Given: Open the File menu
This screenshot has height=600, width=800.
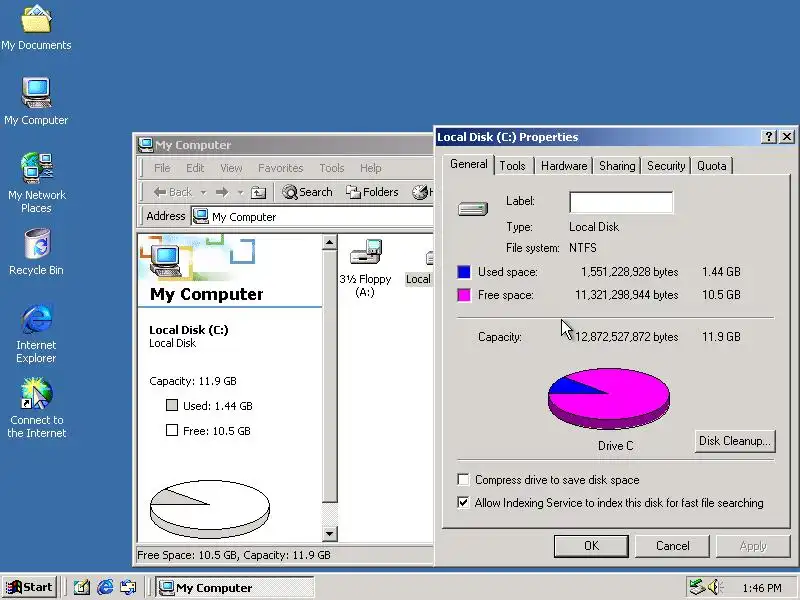Looking at the screenshot, I should pyautogui.click(x=162, y=168).
